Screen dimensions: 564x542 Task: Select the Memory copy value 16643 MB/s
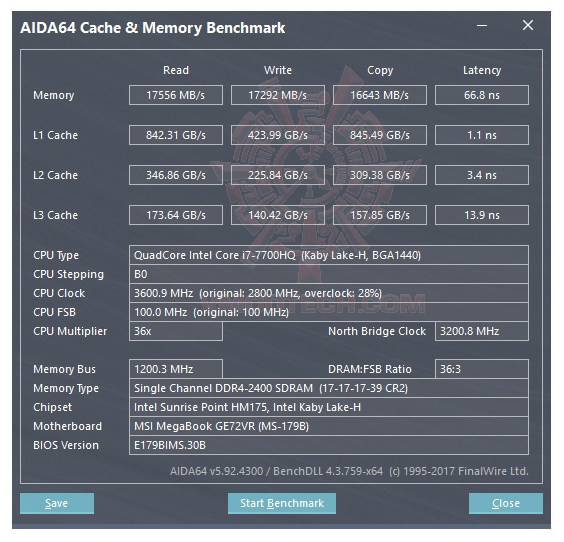pos(380,95)
